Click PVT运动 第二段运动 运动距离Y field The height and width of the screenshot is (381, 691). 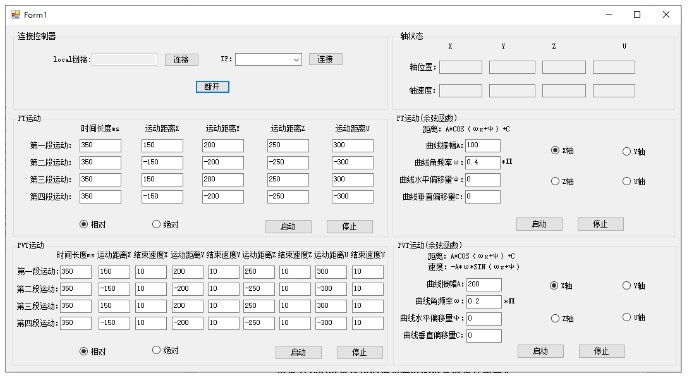click(188, 289)
